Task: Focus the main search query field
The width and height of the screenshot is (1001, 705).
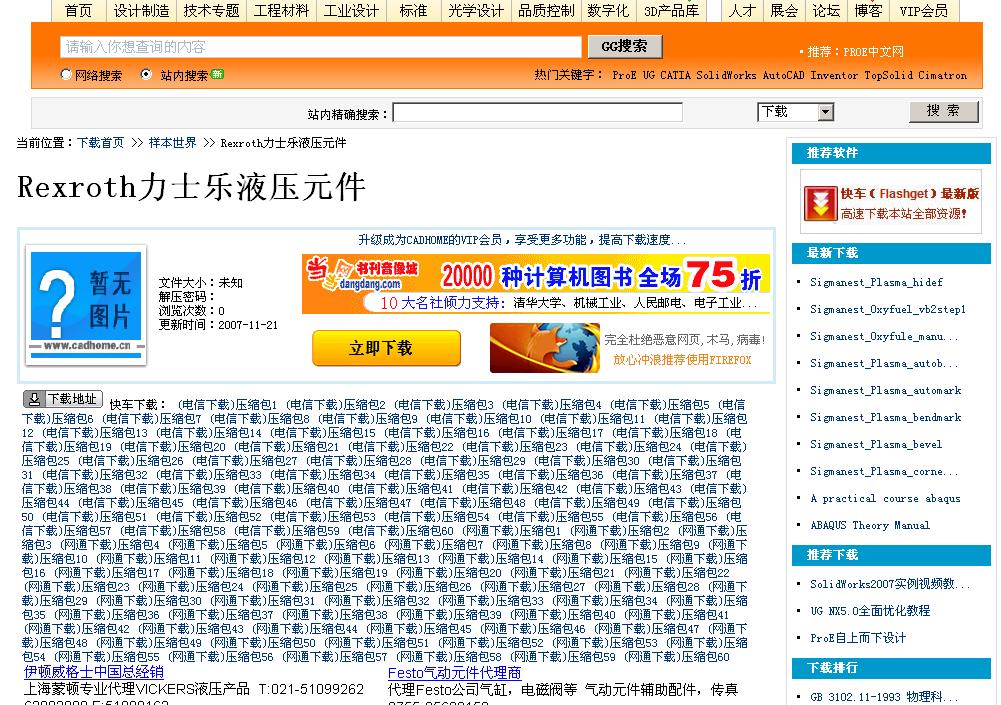Action: (321, 47)
